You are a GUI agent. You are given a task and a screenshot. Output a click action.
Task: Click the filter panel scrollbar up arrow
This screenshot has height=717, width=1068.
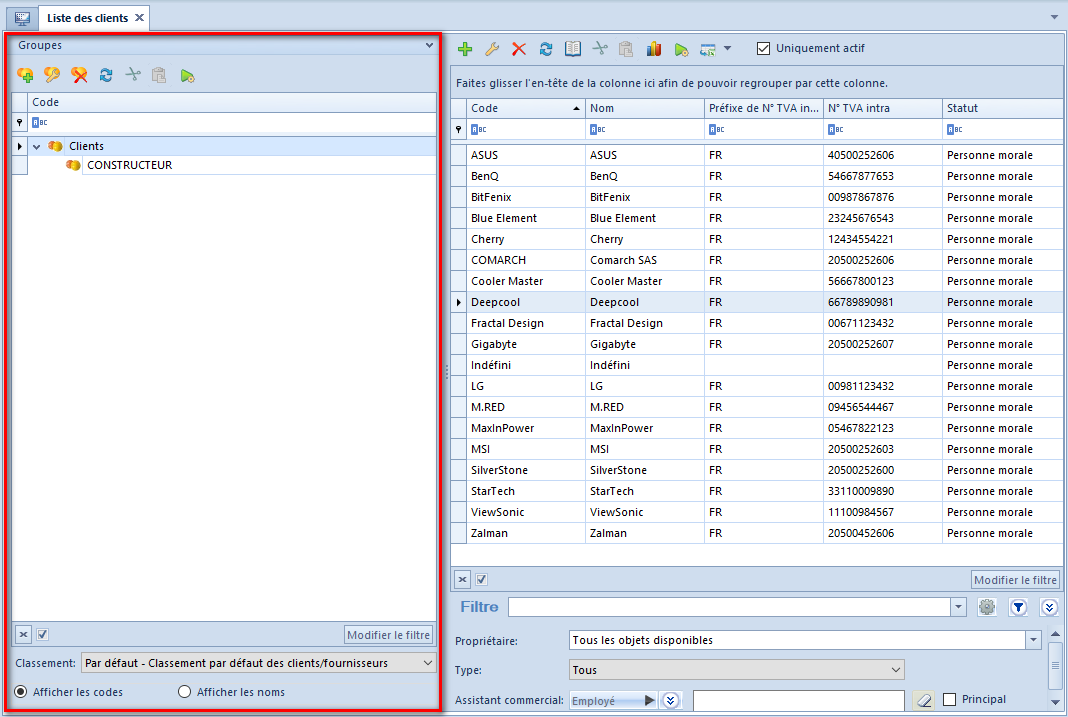(1055, 634)
